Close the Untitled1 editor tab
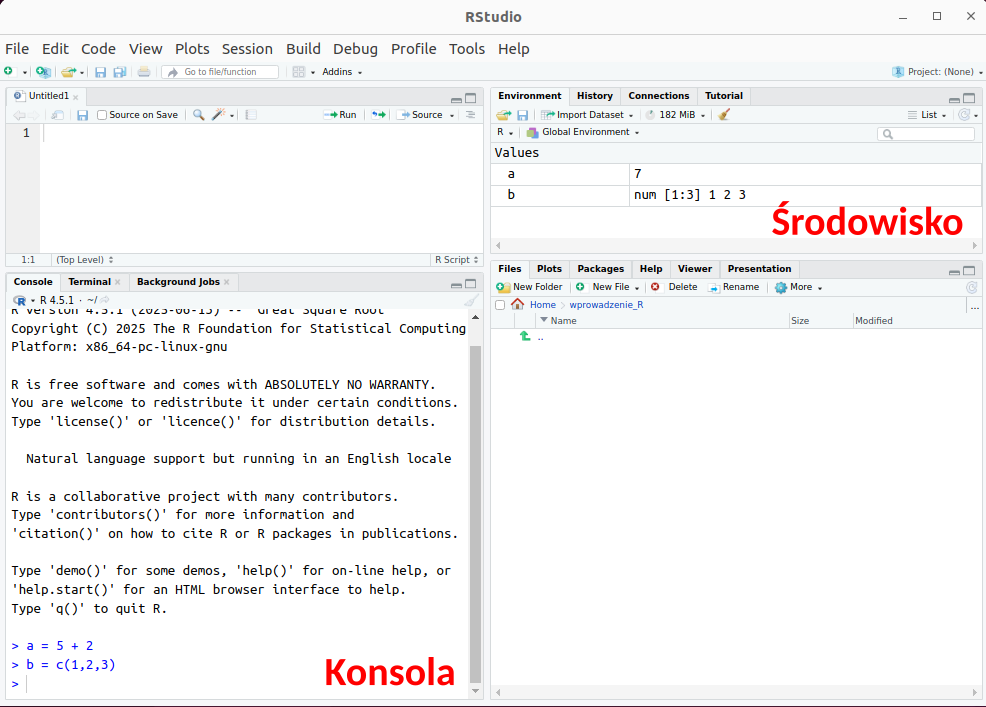 point(75,97)
